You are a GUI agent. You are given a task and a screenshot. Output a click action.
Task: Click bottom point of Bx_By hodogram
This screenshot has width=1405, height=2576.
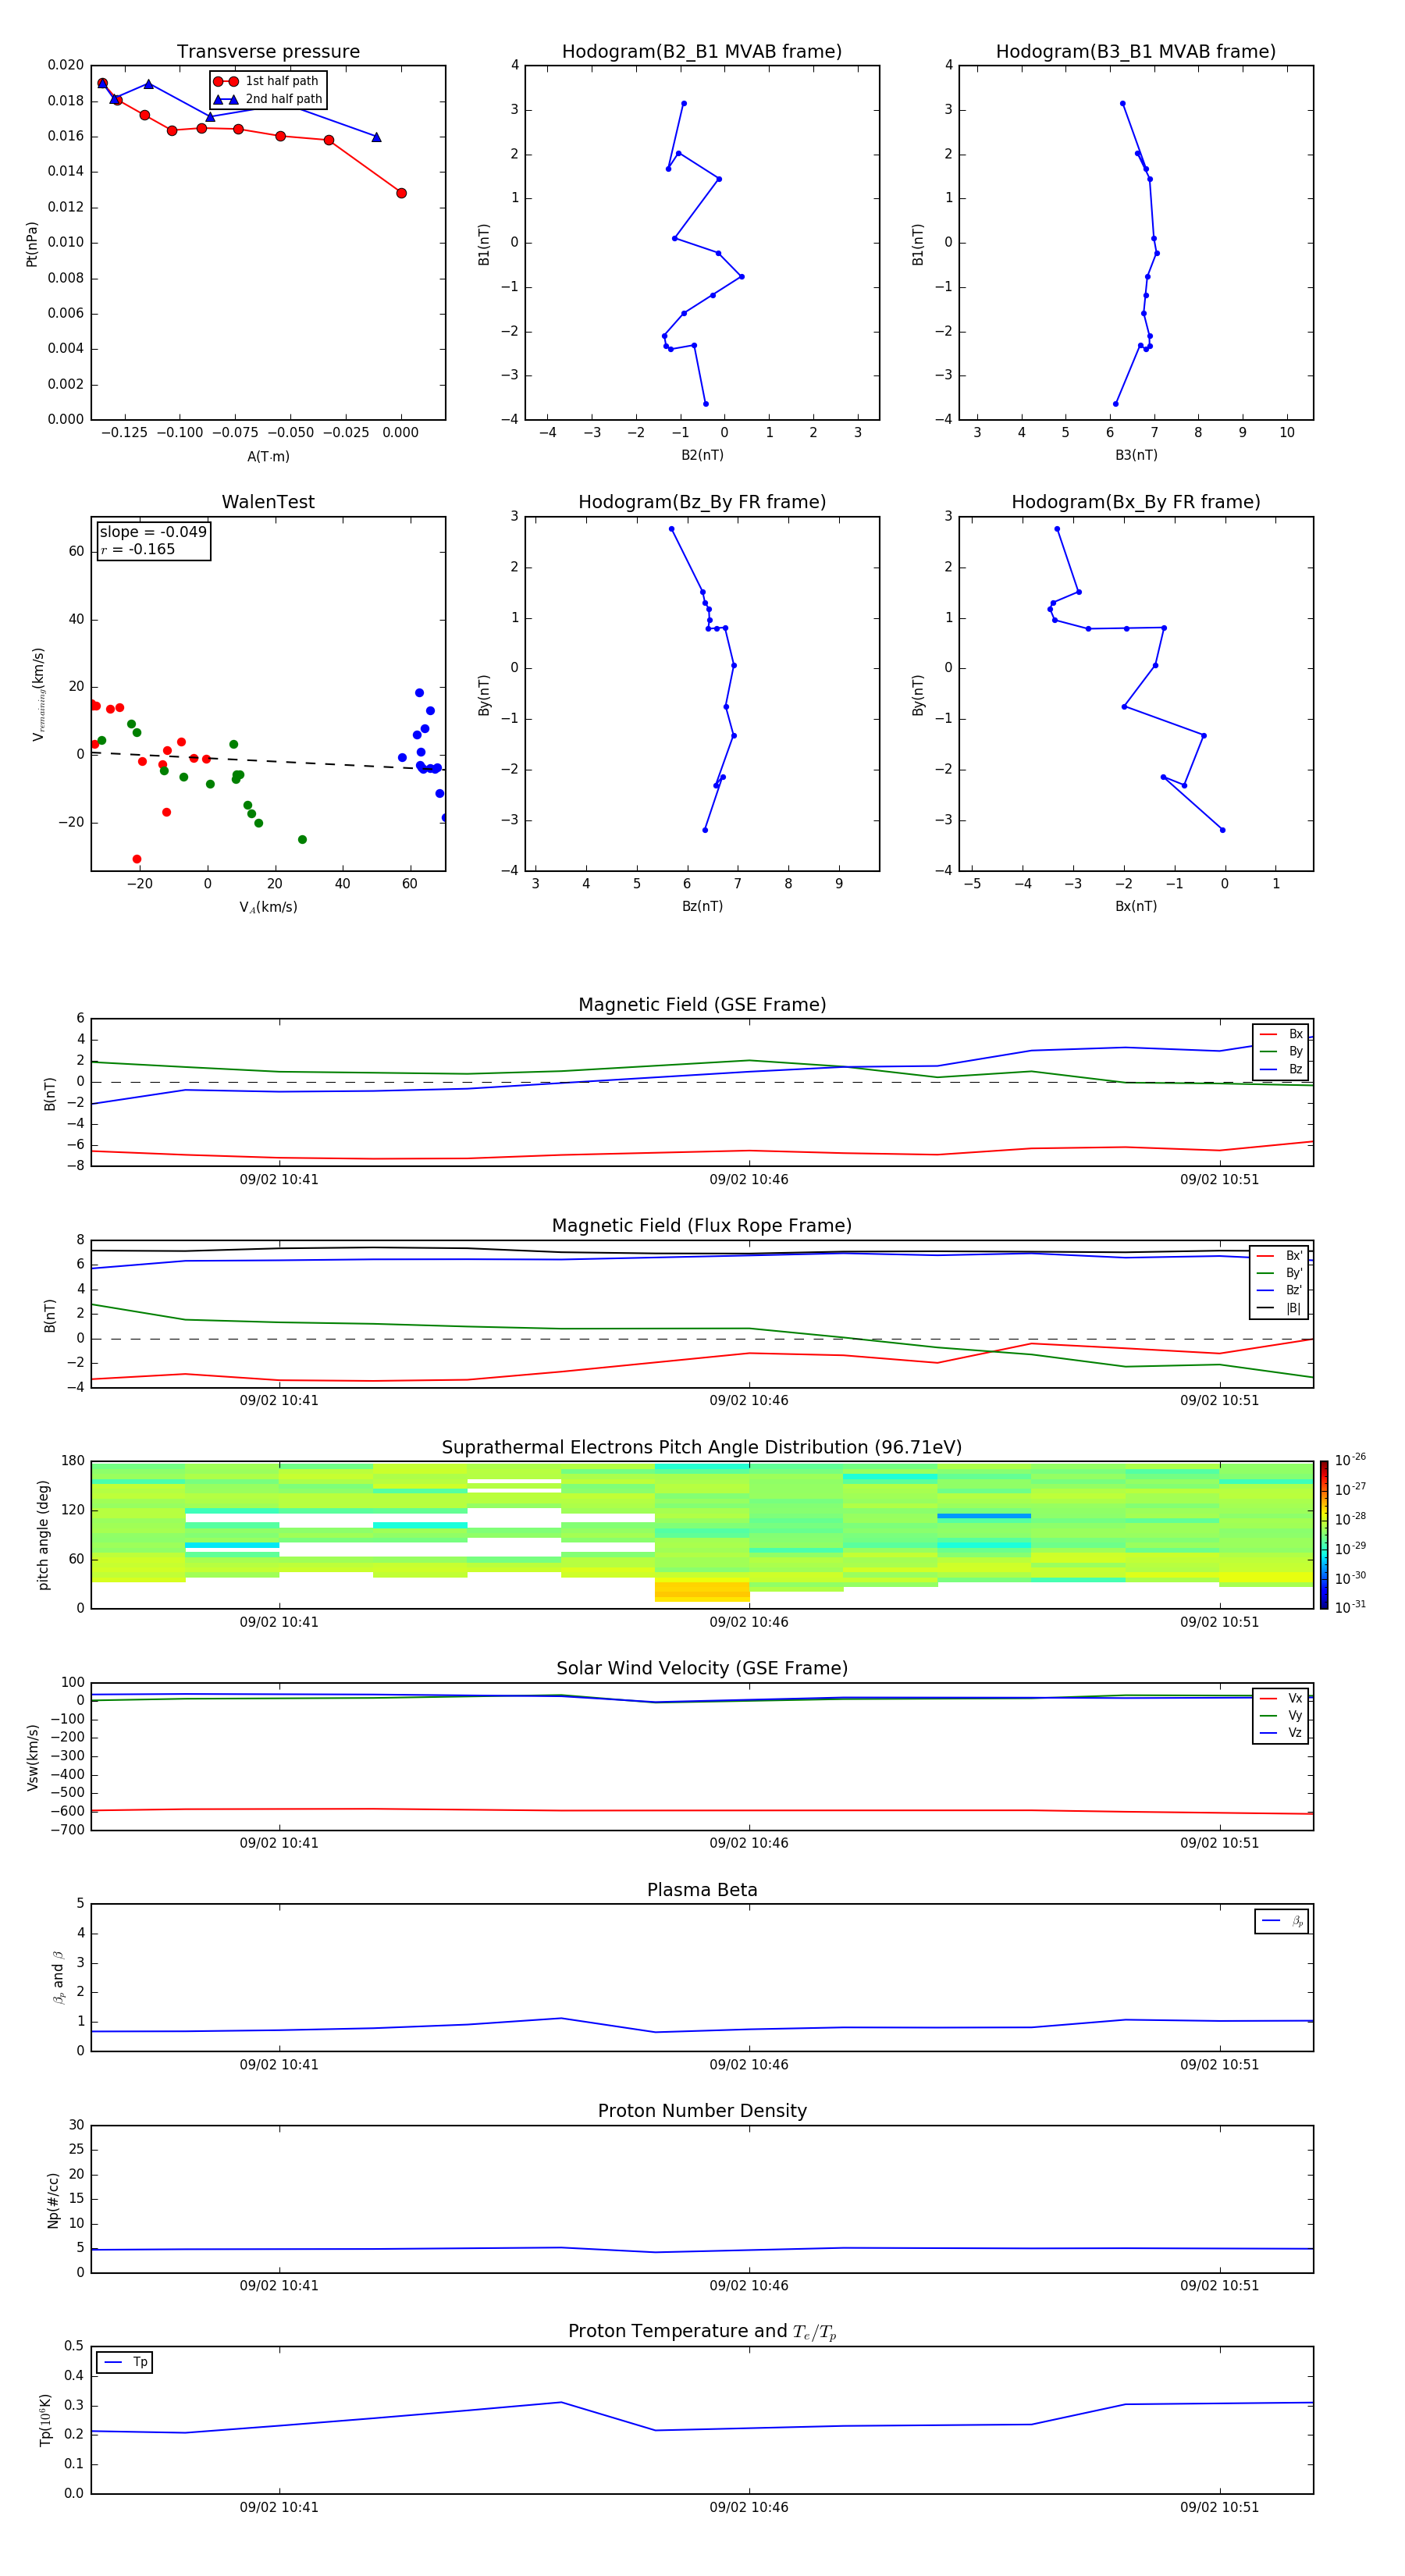coord(1222,830)
